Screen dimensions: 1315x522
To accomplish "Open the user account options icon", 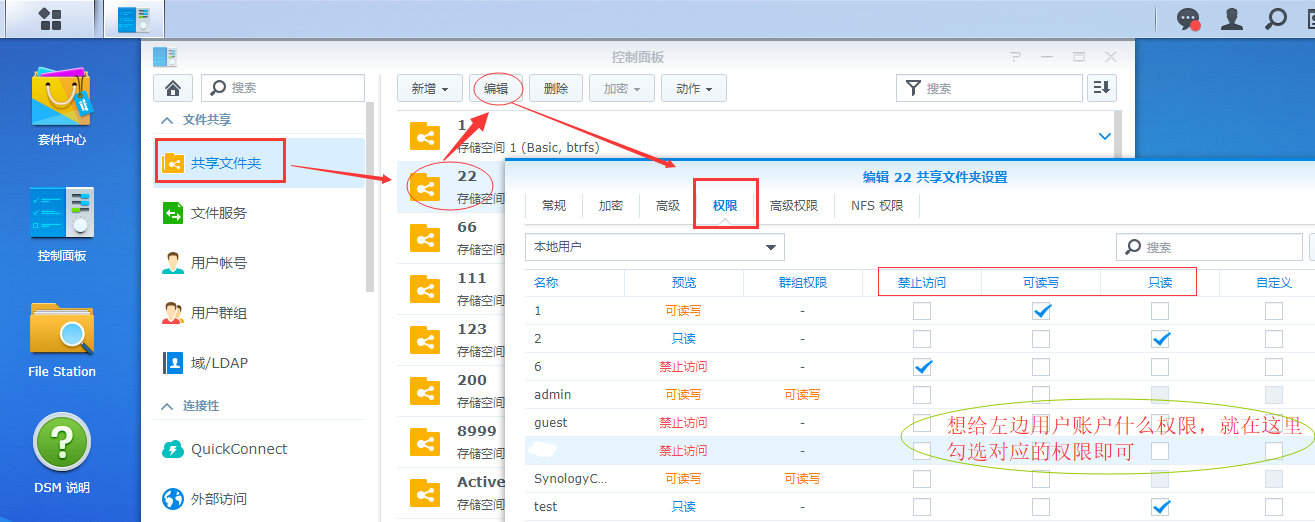I will point(1233,19).
